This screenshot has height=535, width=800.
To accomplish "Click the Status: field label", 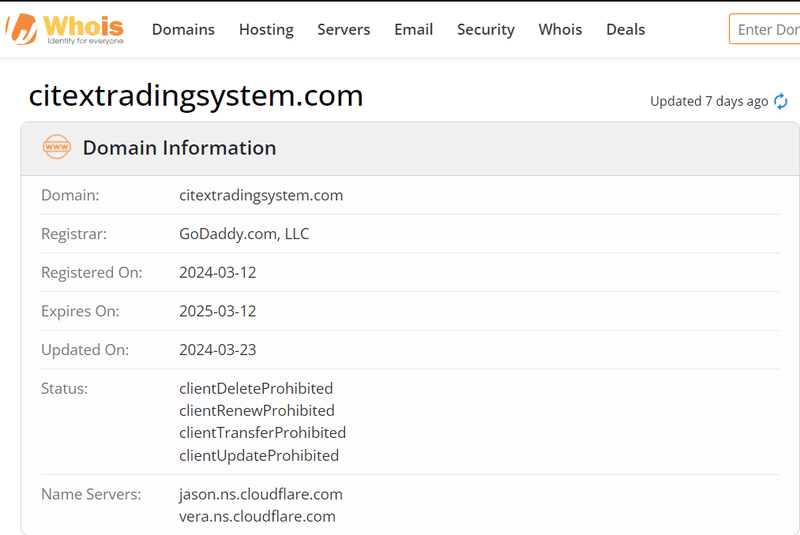I will pyautogui.click(x=64, y=389).
